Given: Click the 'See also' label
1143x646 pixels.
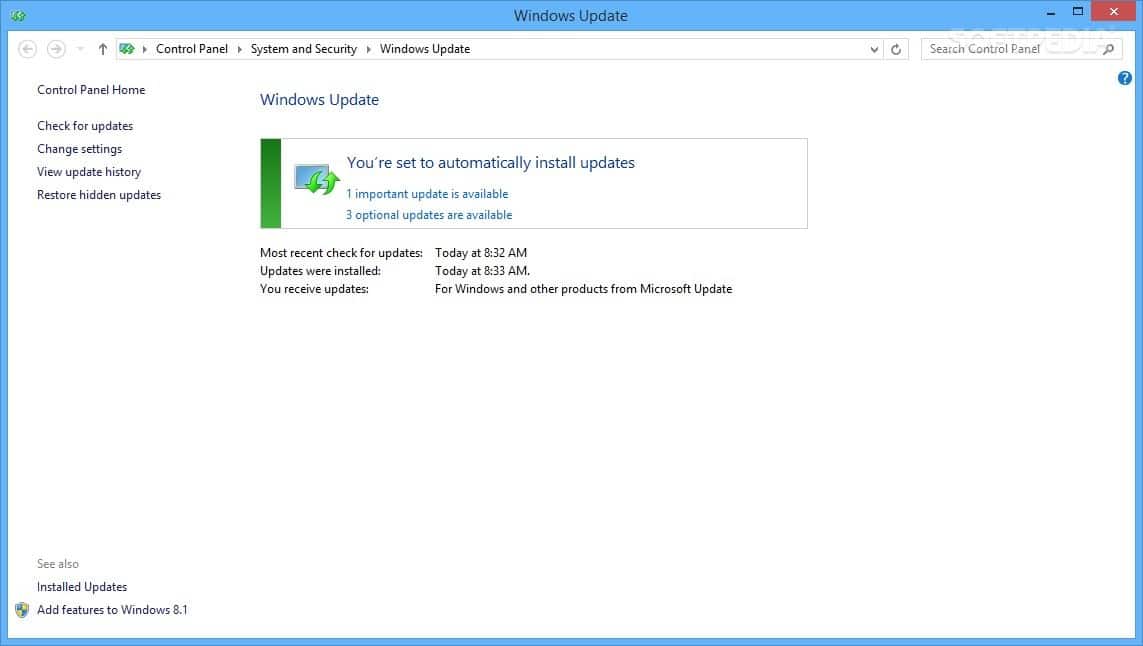Looking at the screenshot, I should (x=58, y=564).
